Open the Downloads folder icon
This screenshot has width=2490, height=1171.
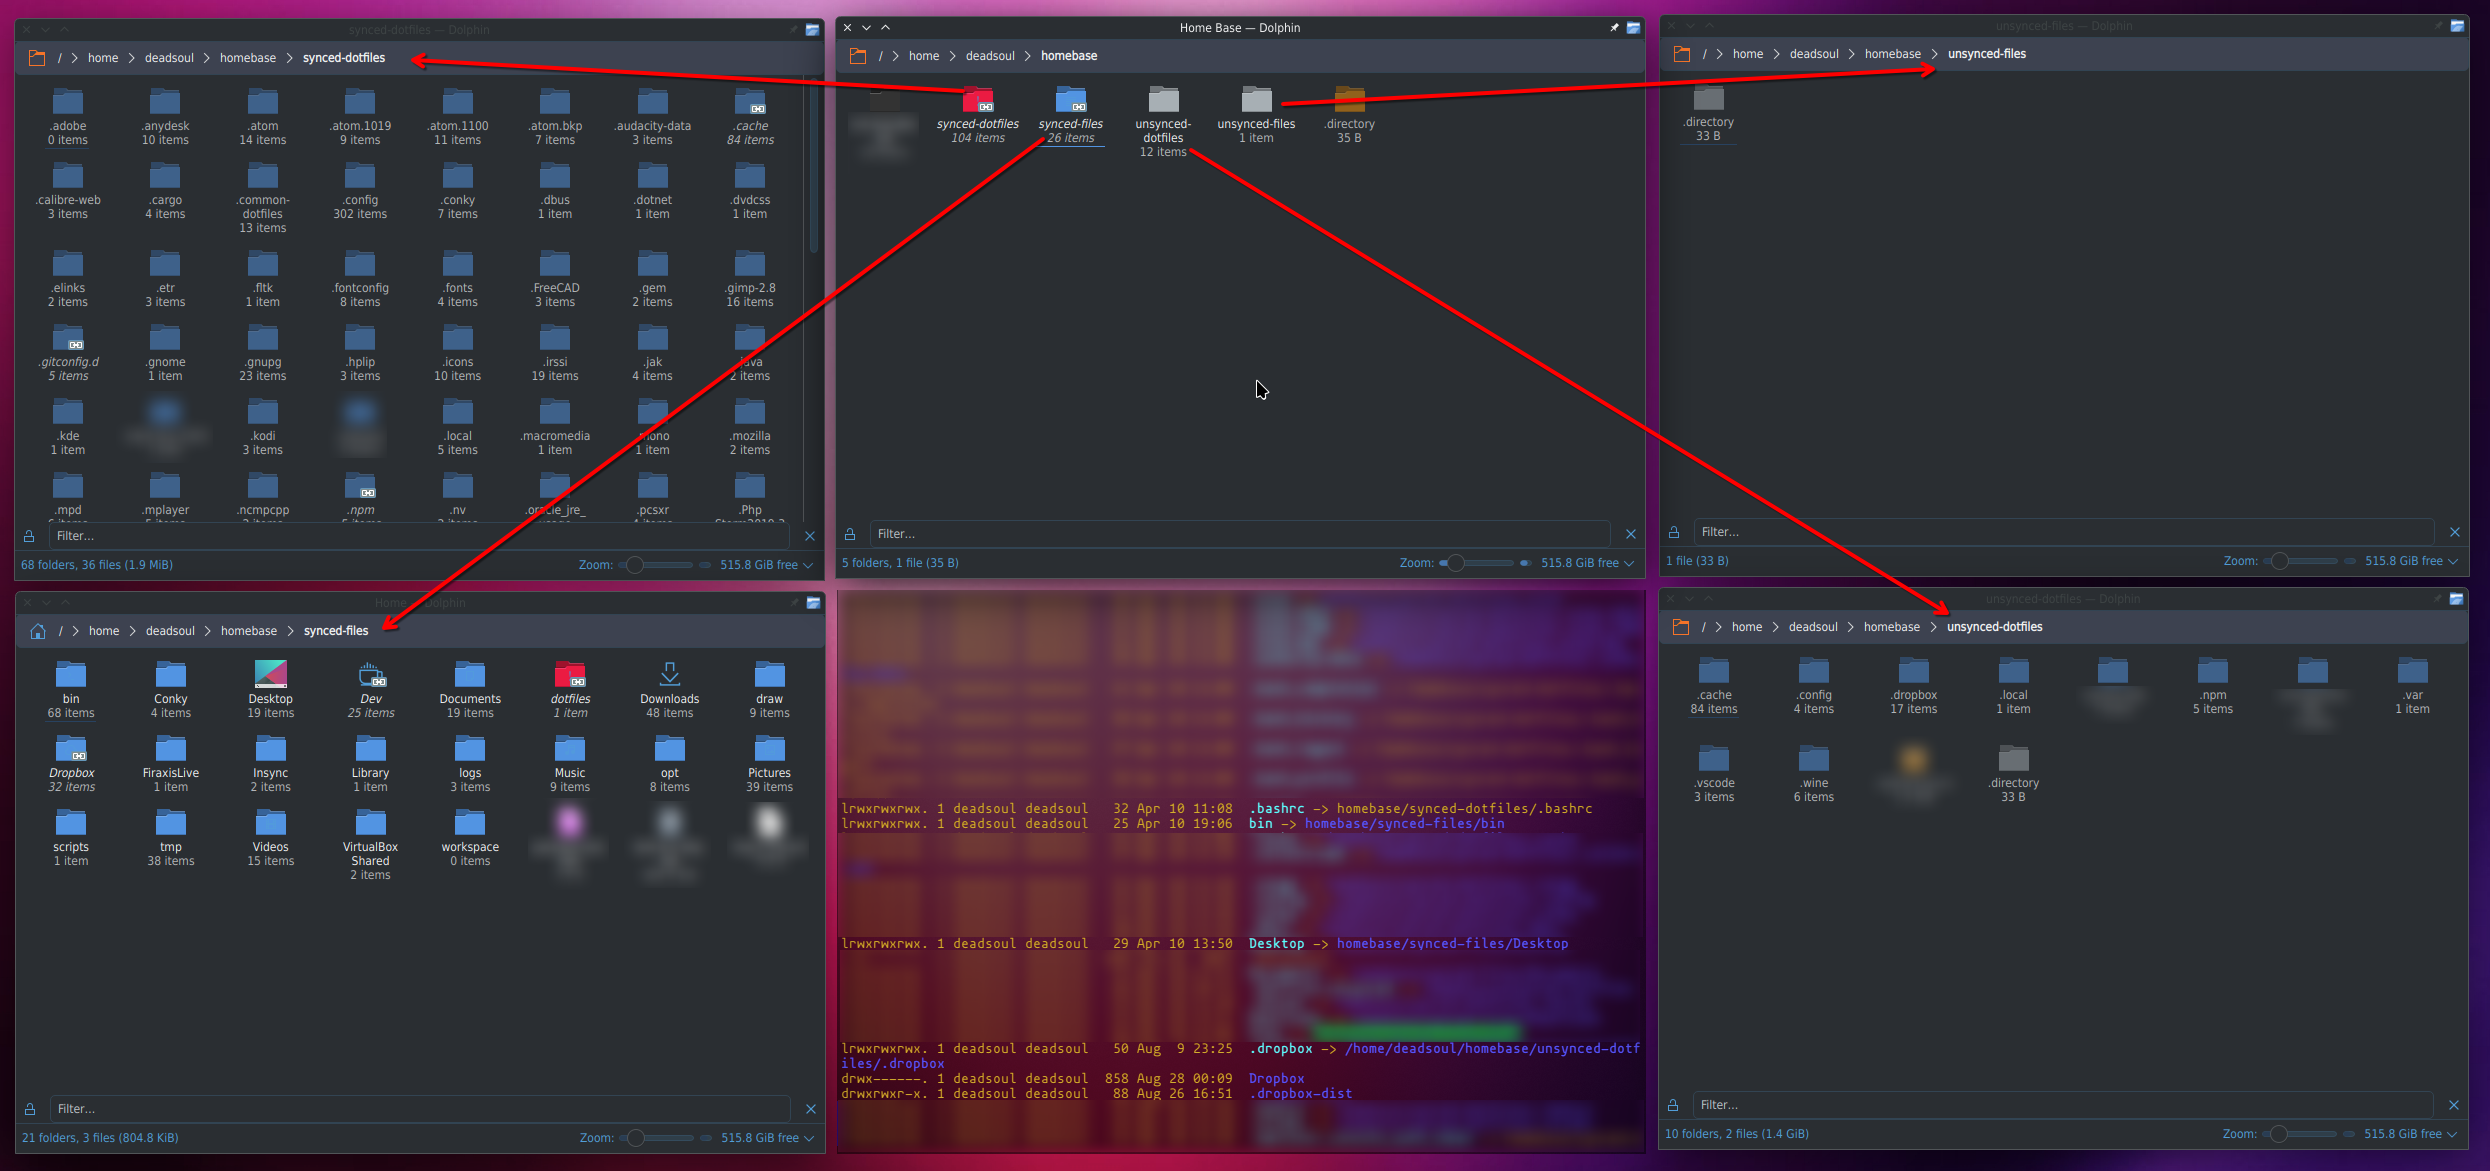(x=669, y=675)
